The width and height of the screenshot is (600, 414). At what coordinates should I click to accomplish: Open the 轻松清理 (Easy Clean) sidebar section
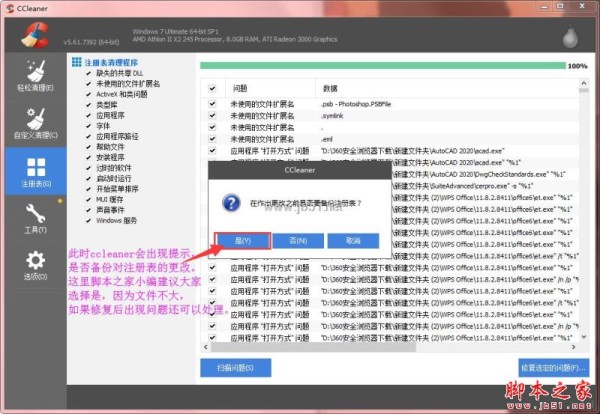34,77
